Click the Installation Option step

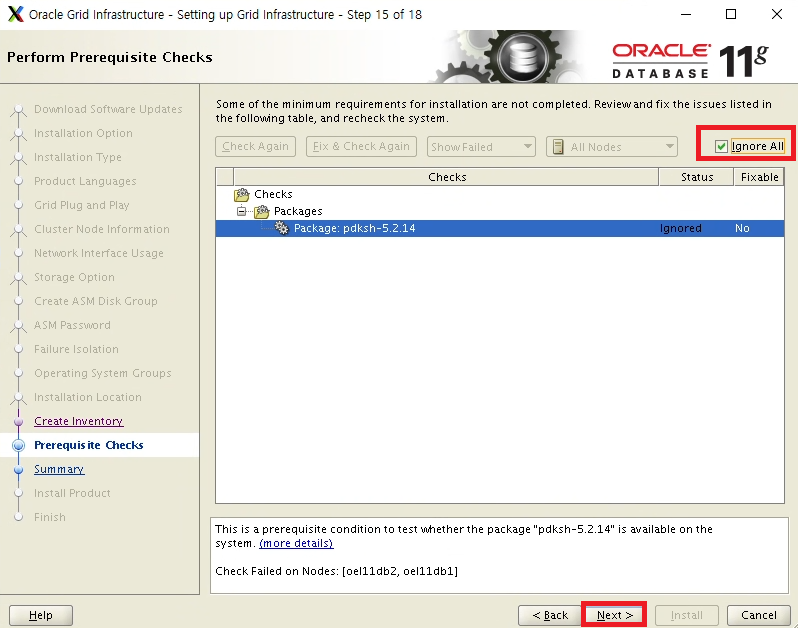[x=83, y=133]
